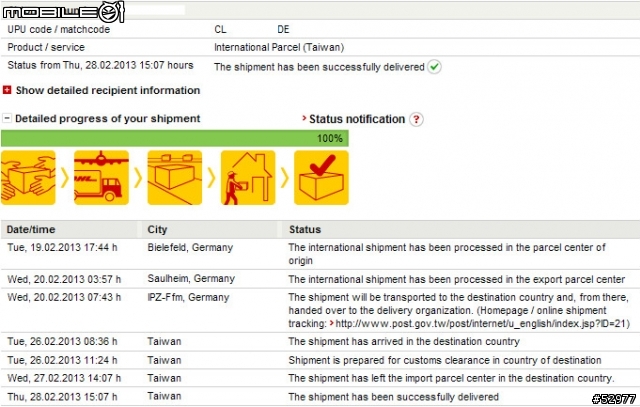Click the delivered parcel checkmark step icon
640x407 pixels.
pyautogui.click(x=321, y=178)
